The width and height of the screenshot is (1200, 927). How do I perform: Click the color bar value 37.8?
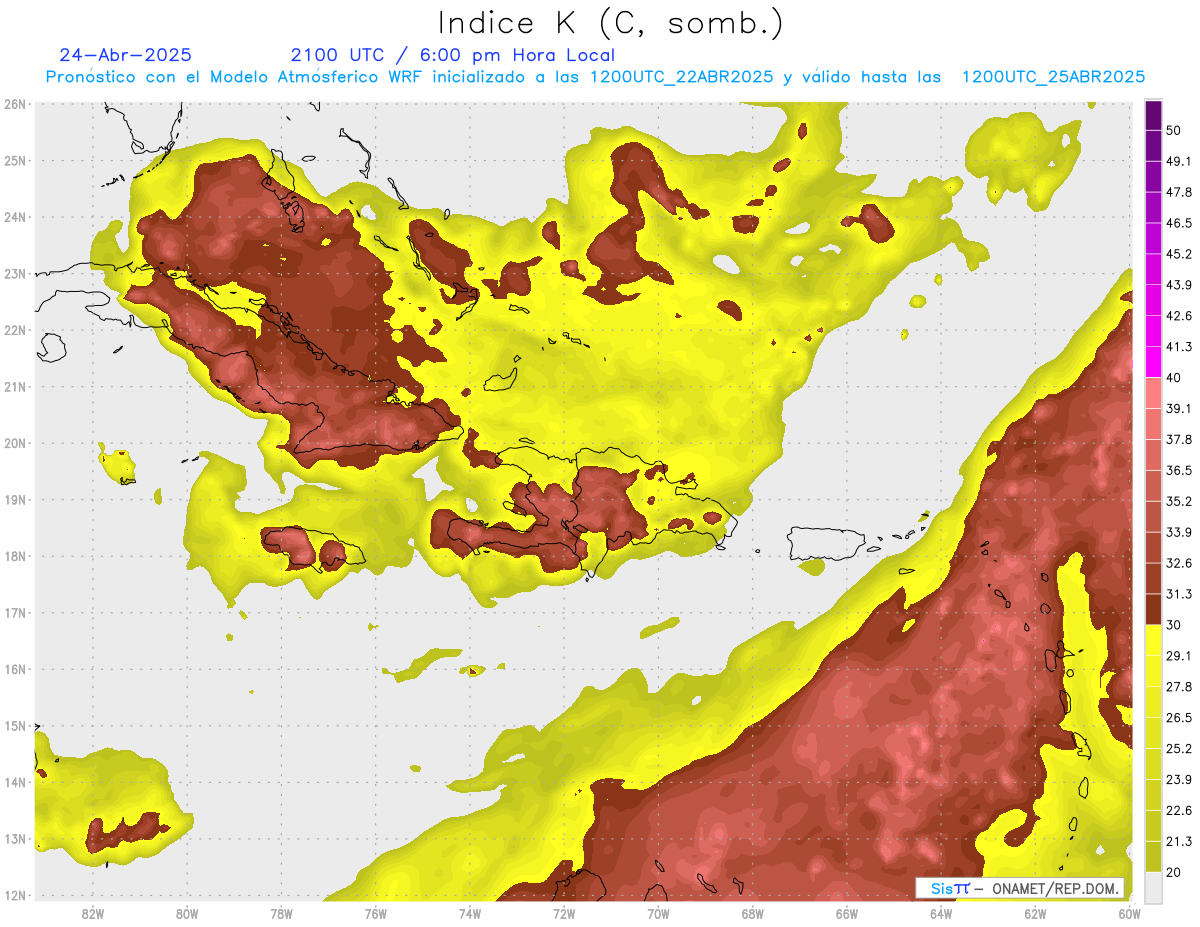pos(1180,439)
